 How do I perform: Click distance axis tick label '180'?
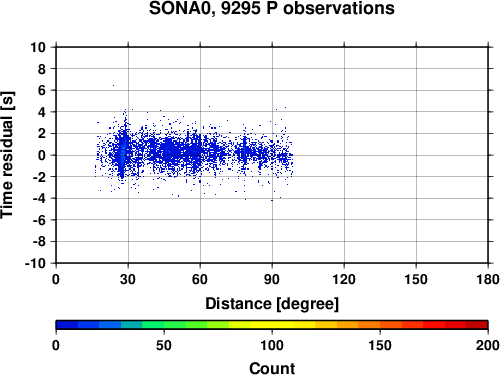(x=488, y=279)
